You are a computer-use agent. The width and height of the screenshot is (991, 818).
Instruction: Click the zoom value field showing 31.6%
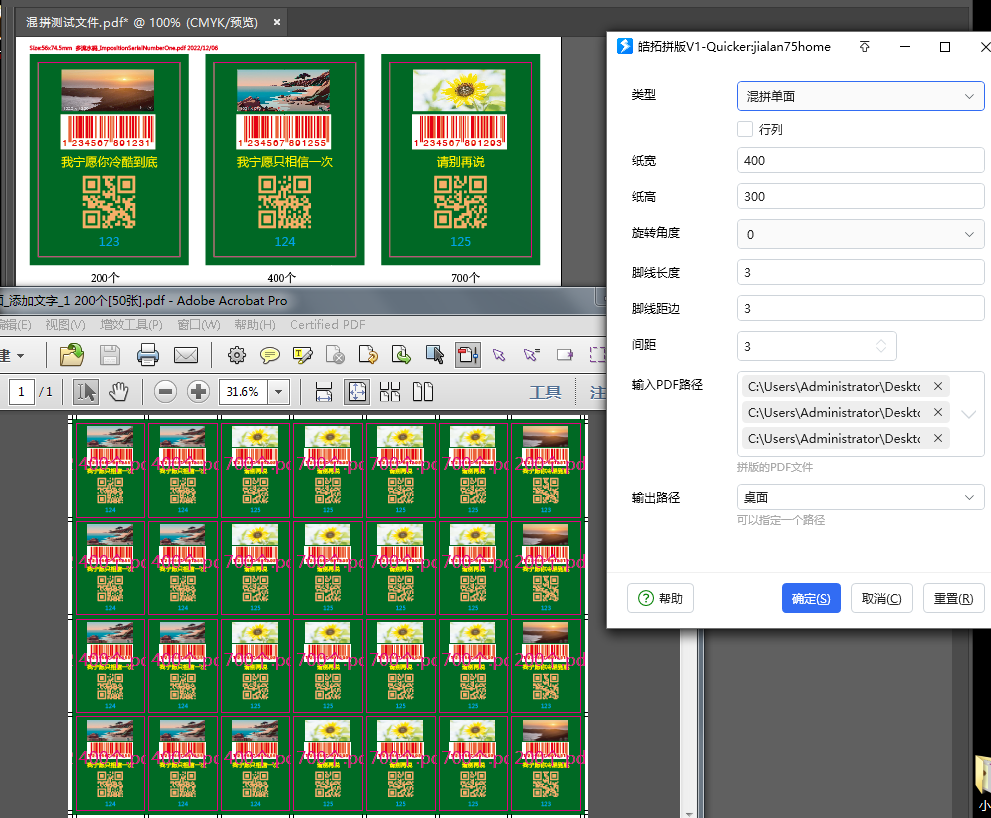click(243, 392)
